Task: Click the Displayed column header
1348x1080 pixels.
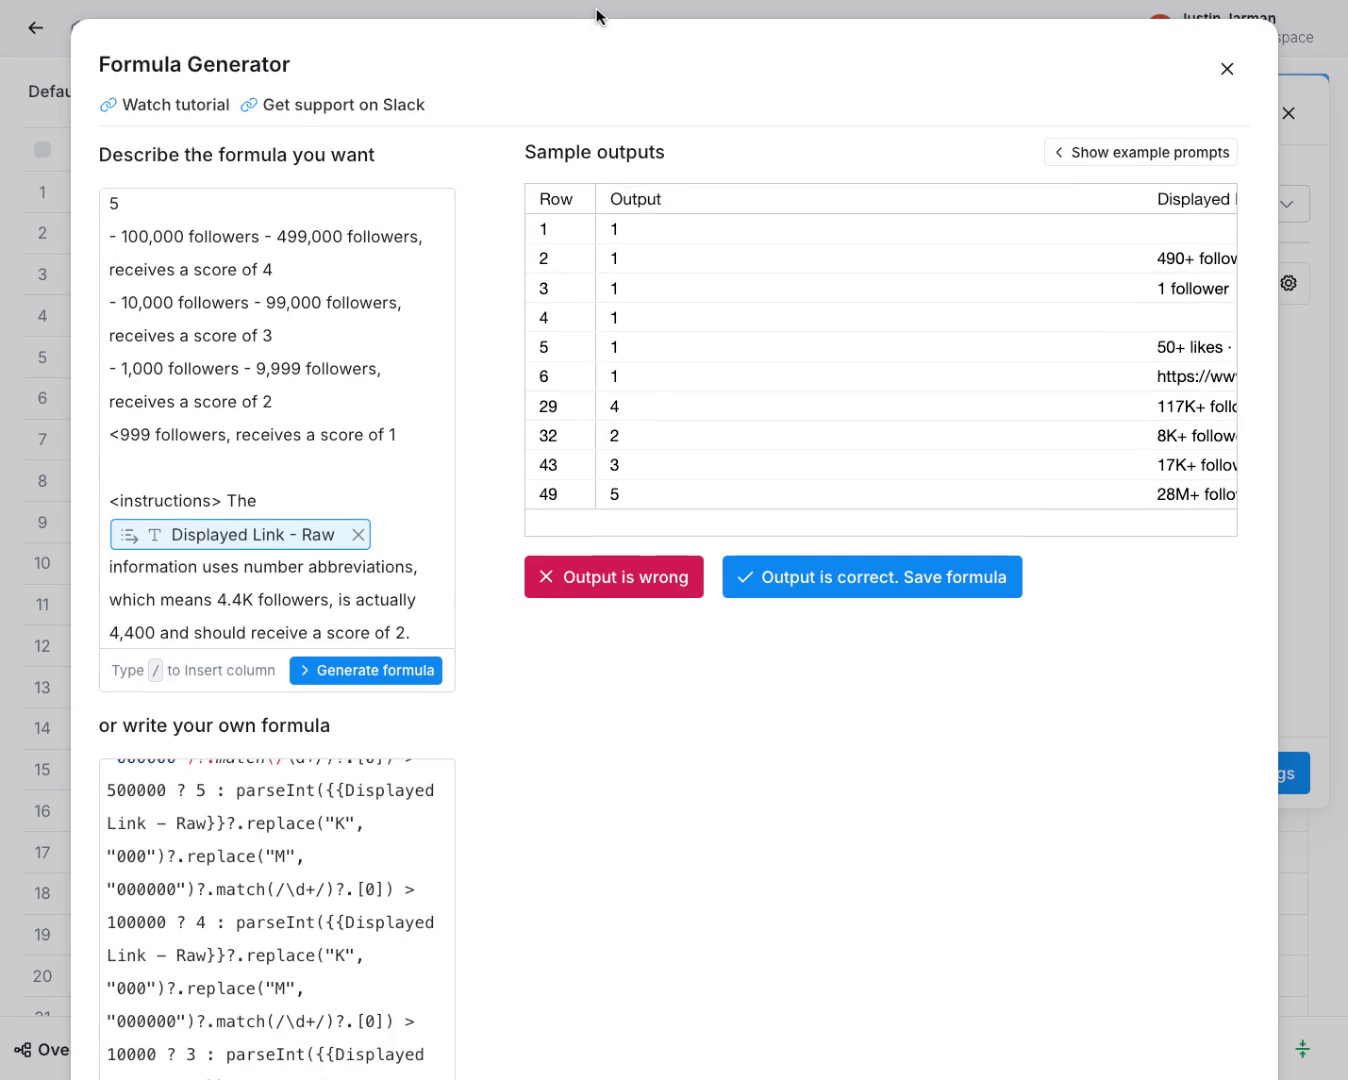Action: pos(1196,199)
